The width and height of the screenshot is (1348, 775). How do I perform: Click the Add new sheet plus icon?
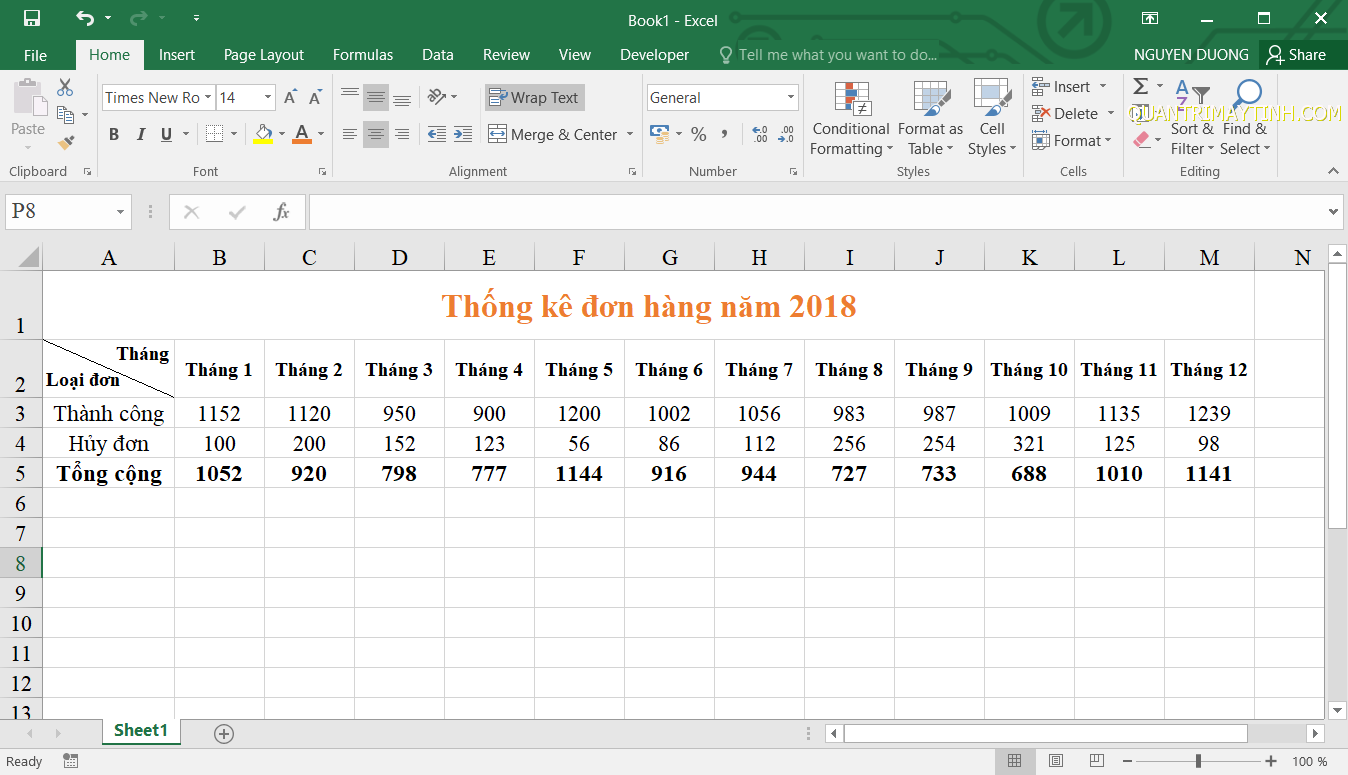(x=224, y=734)
